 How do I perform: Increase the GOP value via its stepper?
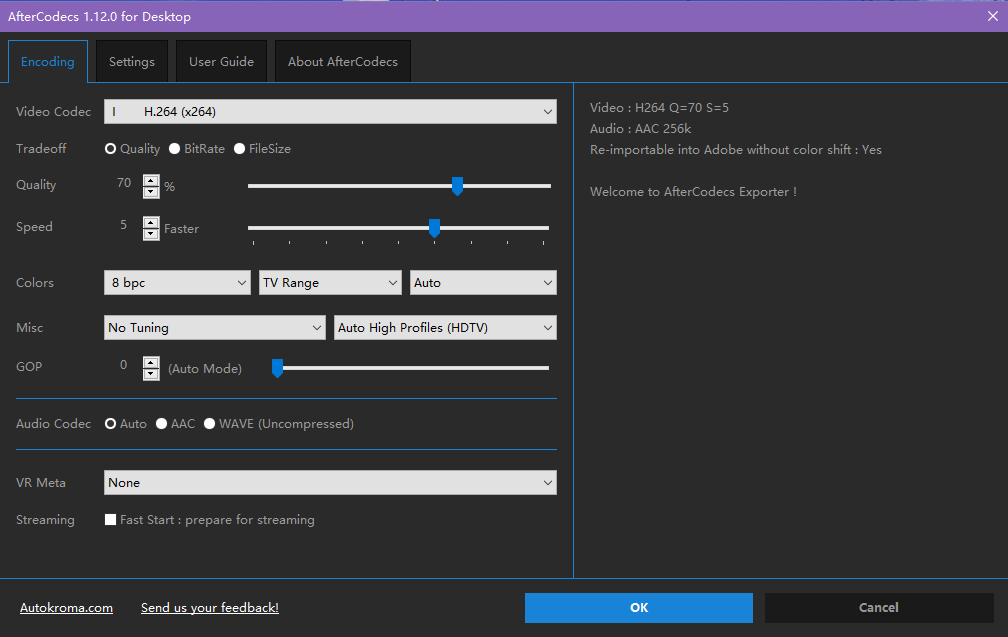(x=150, y=362)
